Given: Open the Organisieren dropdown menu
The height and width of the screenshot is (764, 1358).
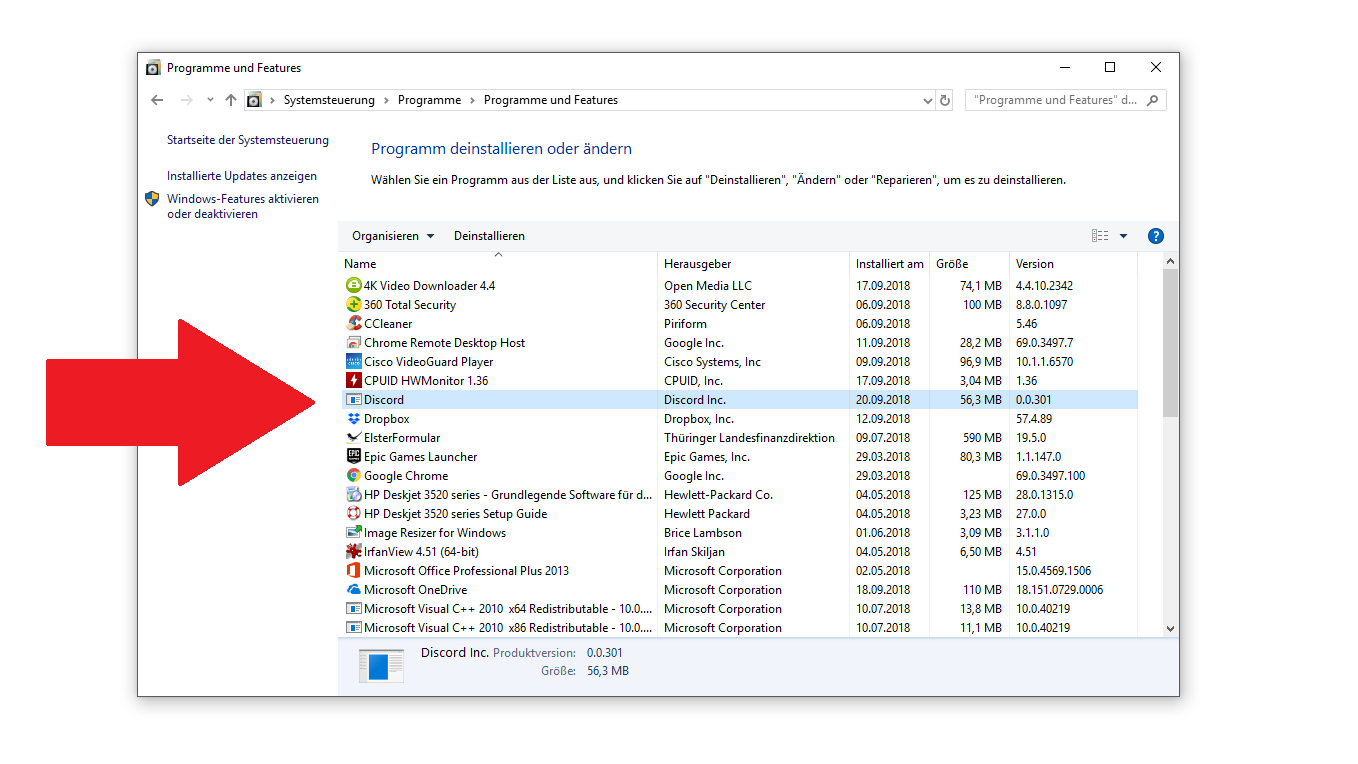Looking at the screenshot, I should [x=393, y=236].
